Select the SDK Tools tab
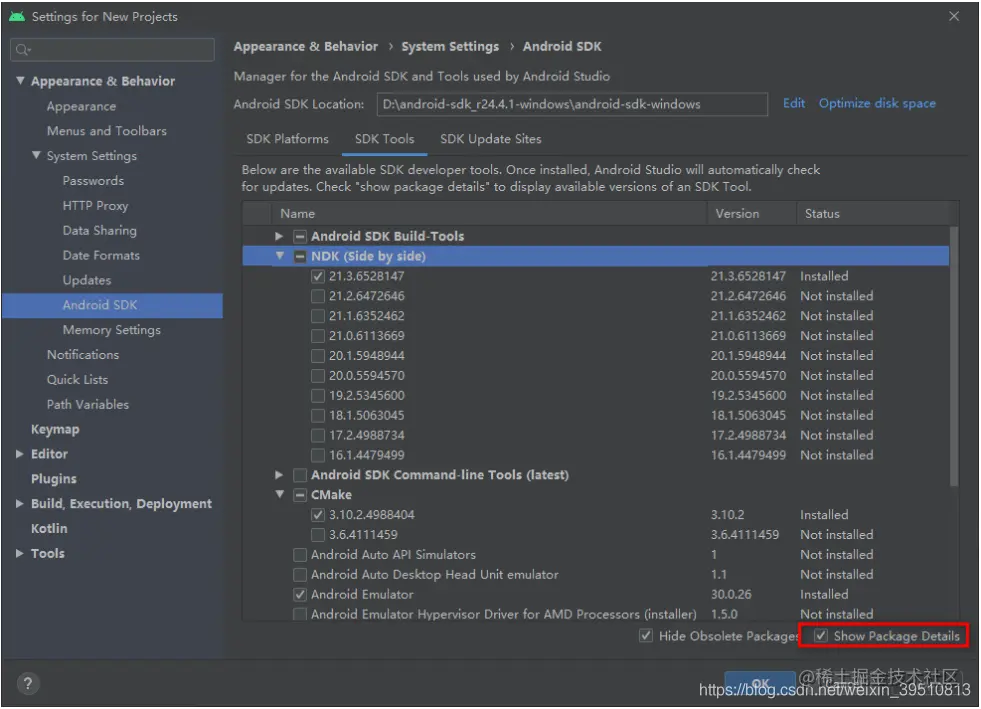 click(384, 139)
